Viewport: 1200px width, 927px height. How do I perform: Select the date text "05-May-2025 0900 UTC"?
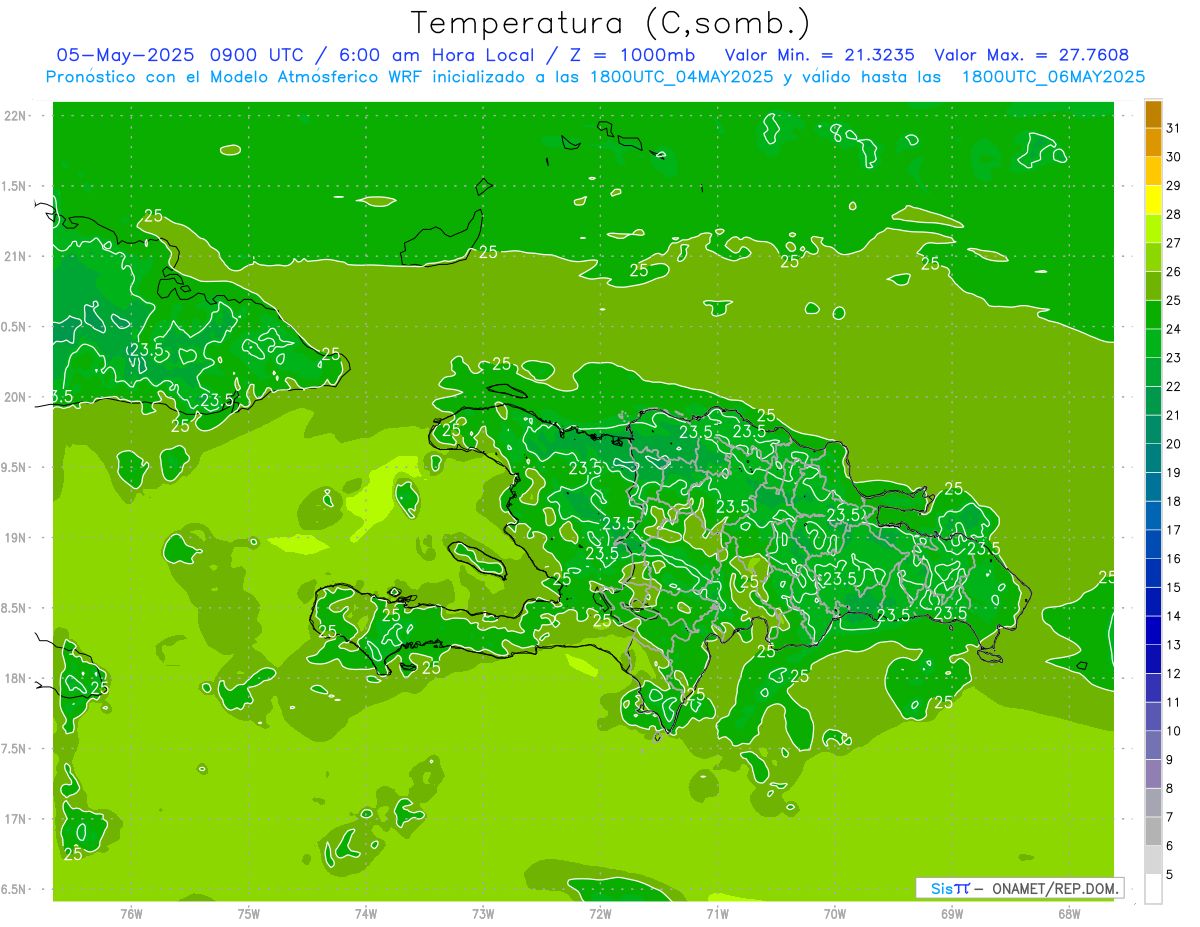pos(186,55)
